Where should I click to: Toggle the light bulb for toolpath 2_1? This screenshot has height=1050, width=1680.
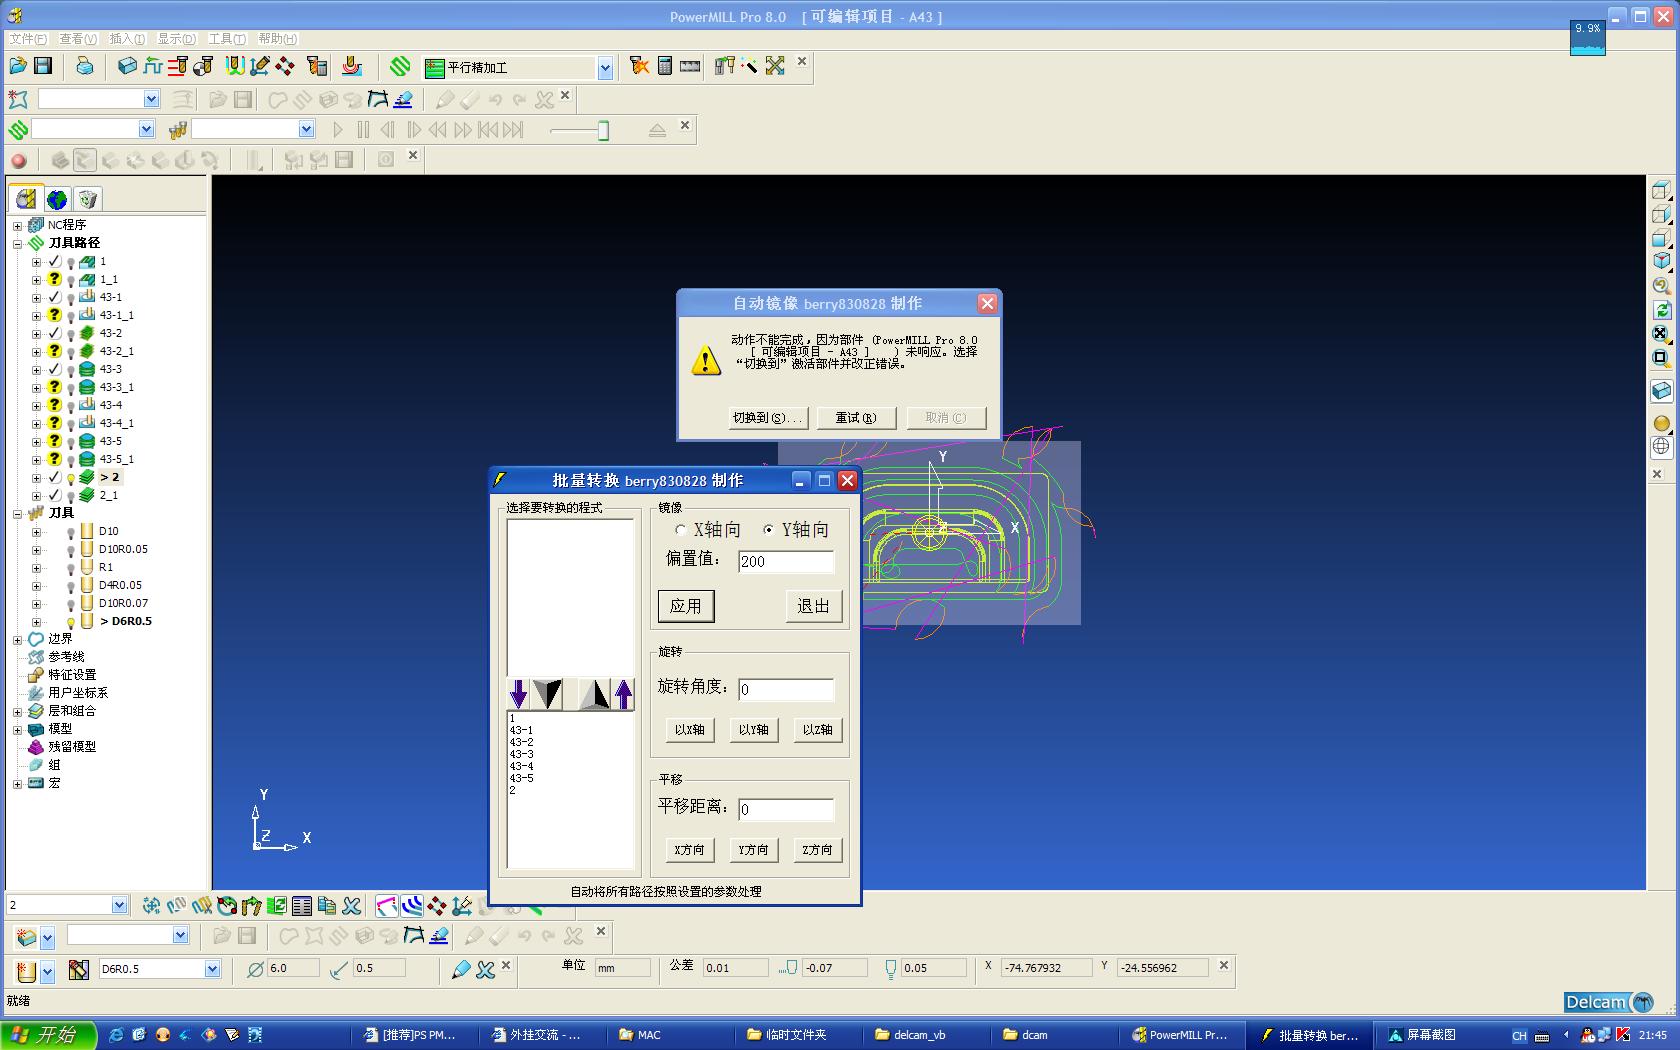tap(71, 496)
